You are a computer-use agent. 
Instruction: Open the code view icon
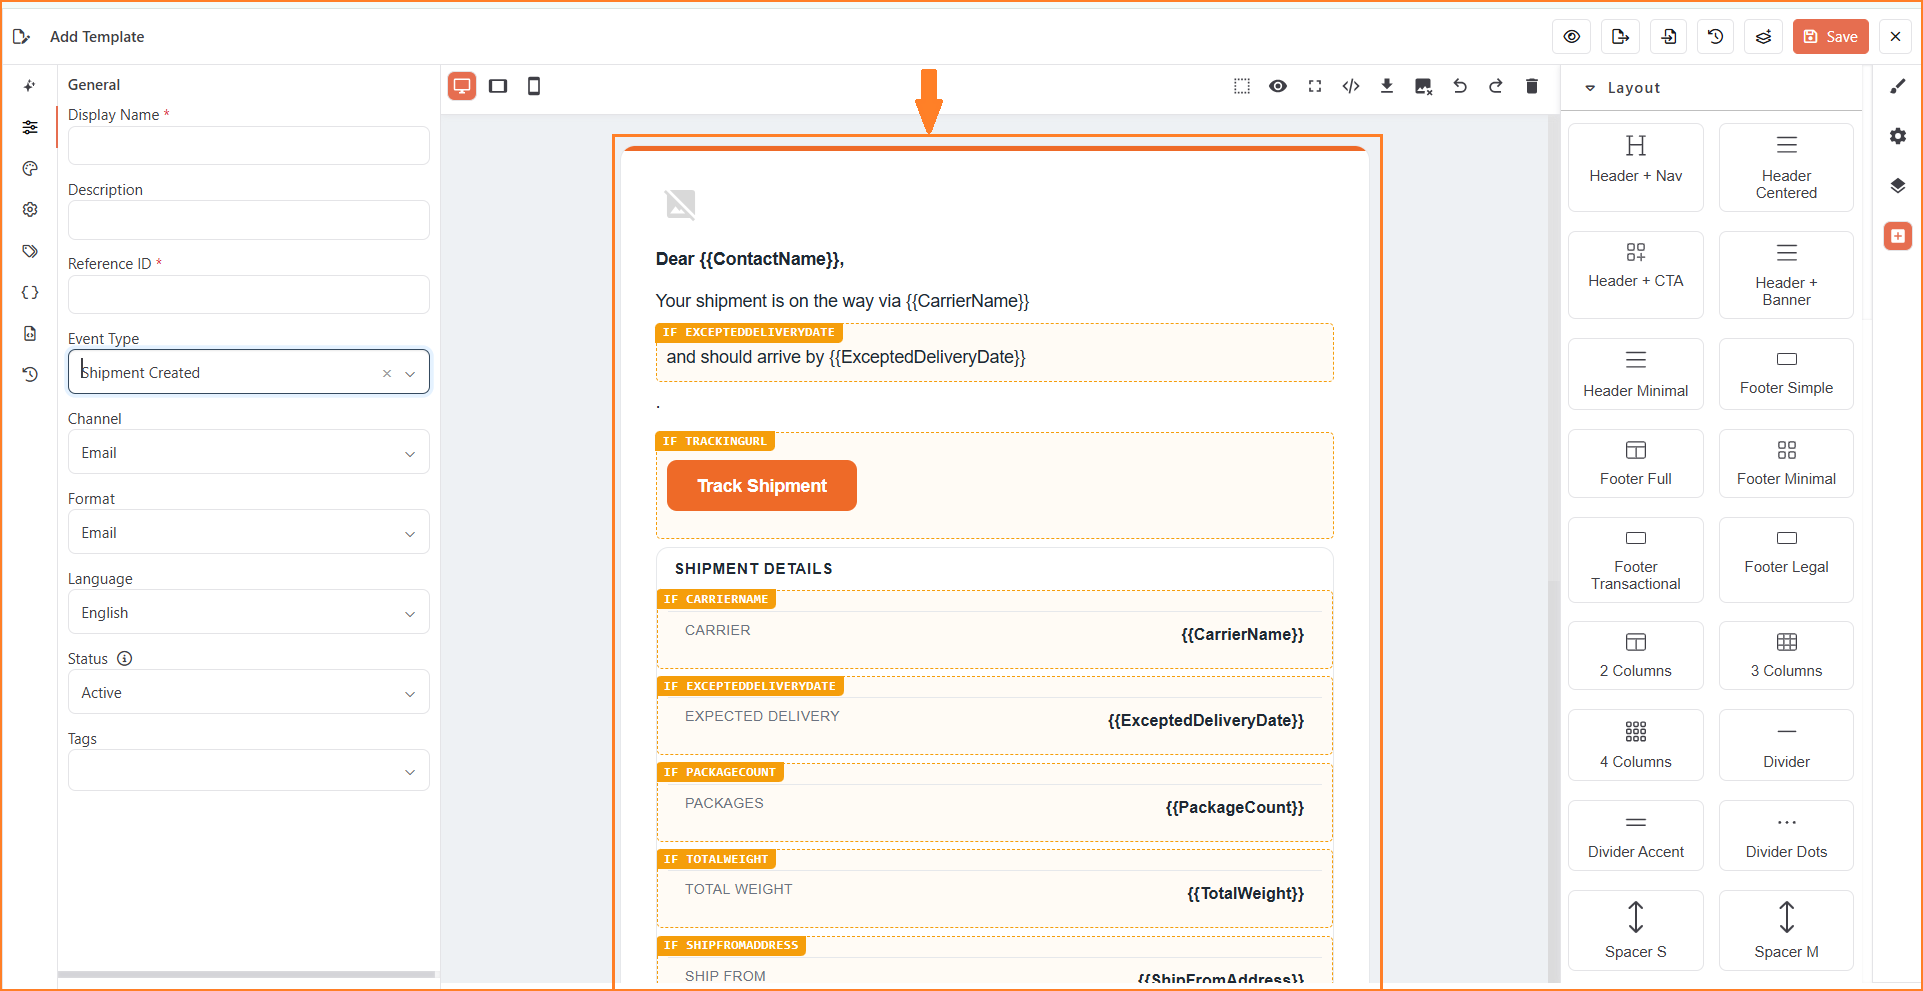pyautogui.click(x=1351, y=86)
